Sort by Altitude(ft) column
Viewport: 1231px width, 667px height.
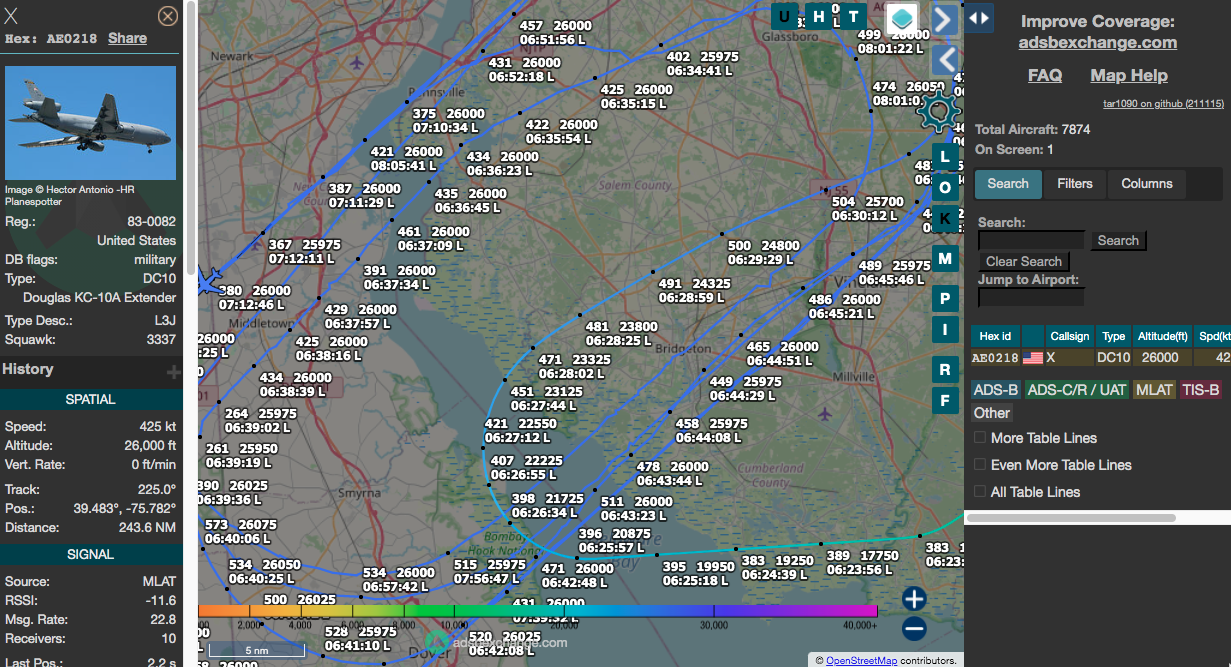click(1160, 336)
